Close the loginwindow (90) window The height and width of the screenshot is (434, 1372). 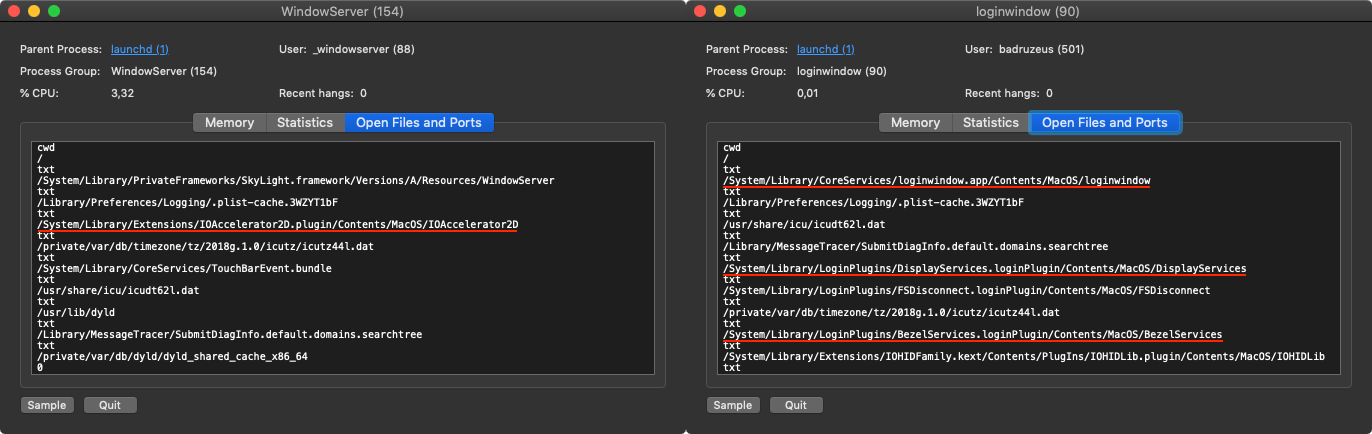(700, 11)
